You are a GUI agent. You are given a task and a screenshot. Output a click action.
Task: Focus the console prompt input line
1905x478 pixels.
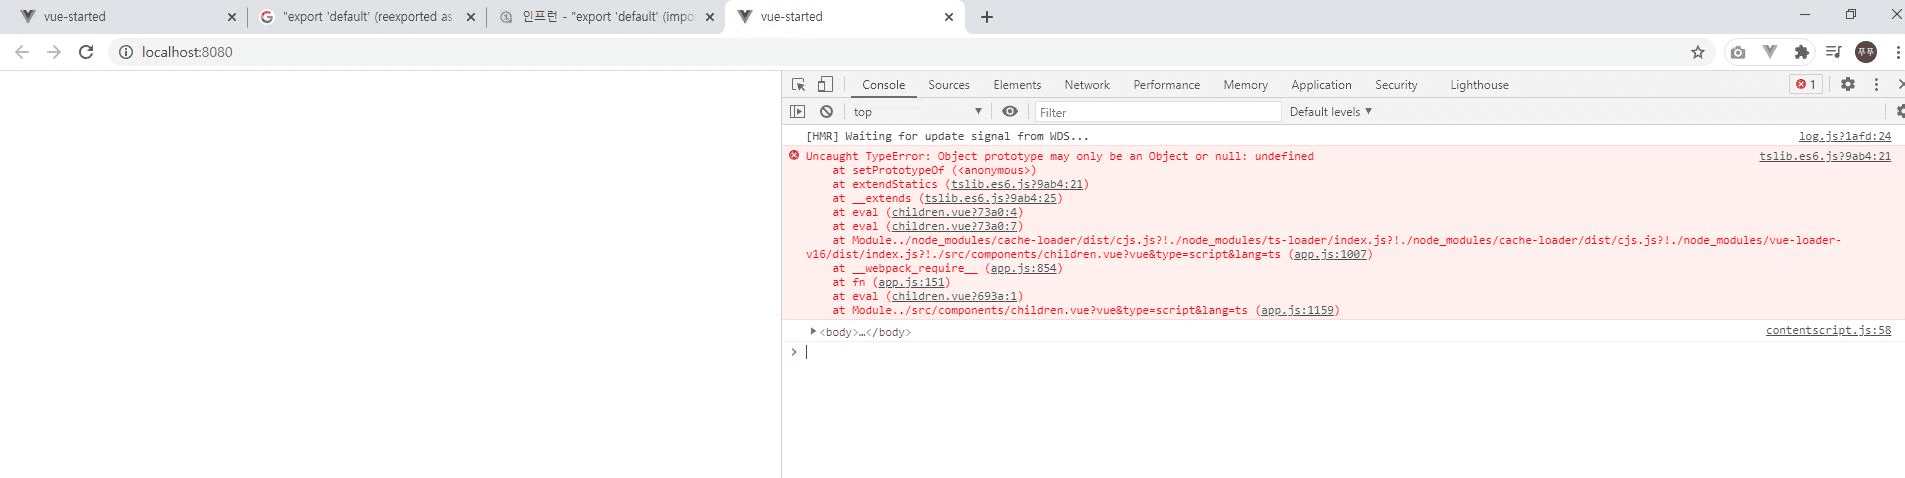(1350, 352)
